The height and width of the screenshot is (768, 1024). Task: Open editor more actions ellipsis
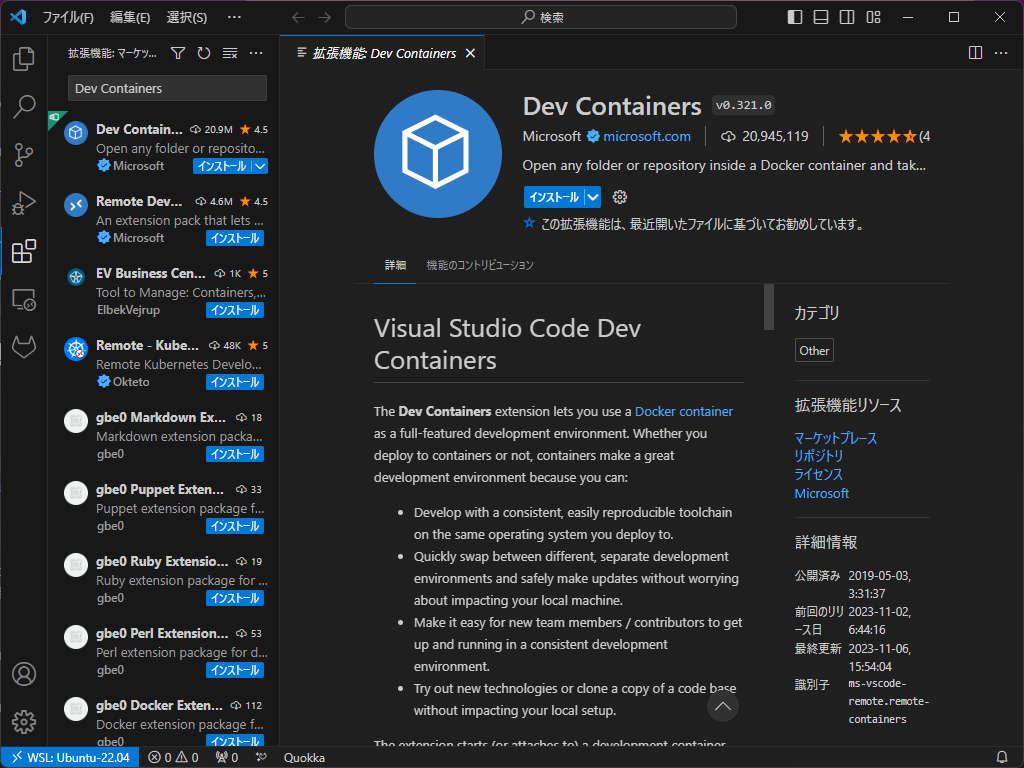1001,53
